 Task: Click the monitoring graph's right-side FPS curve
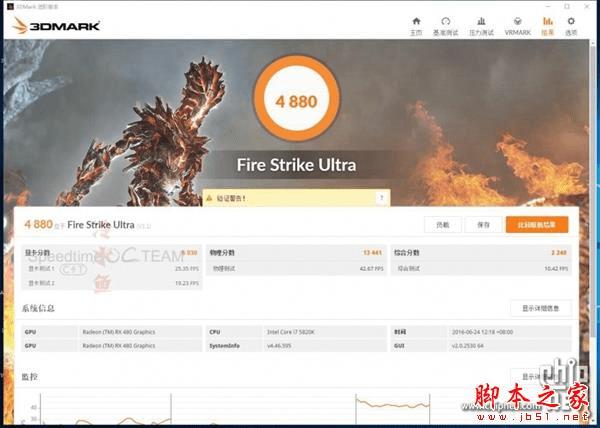coord(393,404)
